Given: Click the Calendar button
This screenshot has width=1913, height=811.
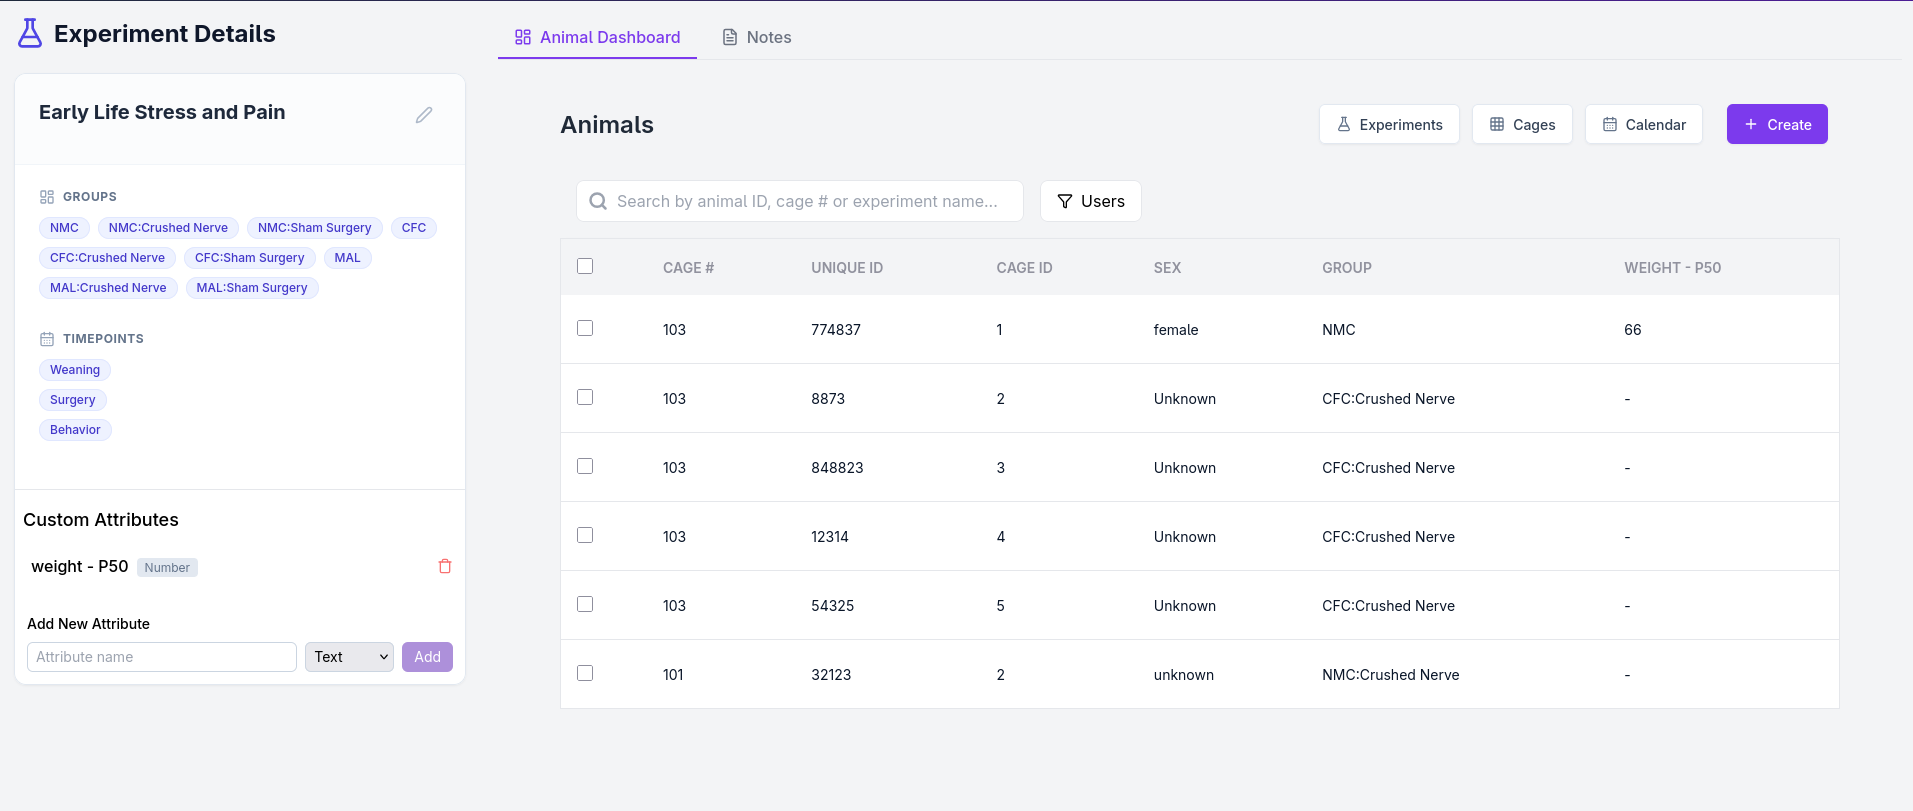Looking at the screenshot, I should tap(1644, 124).
